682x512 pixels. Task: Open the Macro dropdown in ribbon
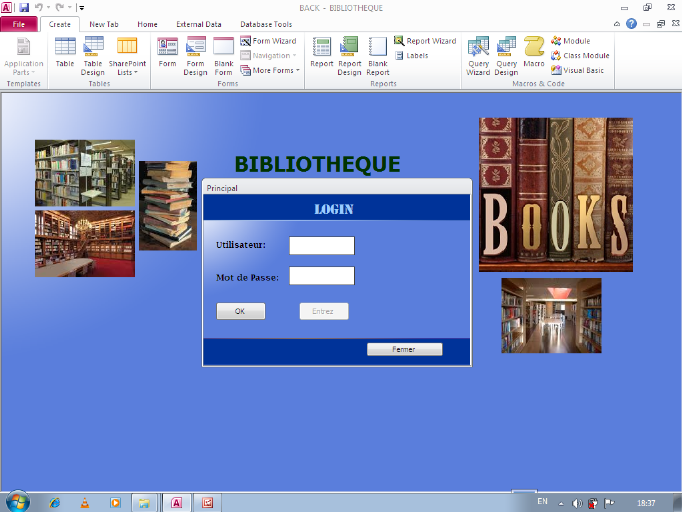coord(534,54)
